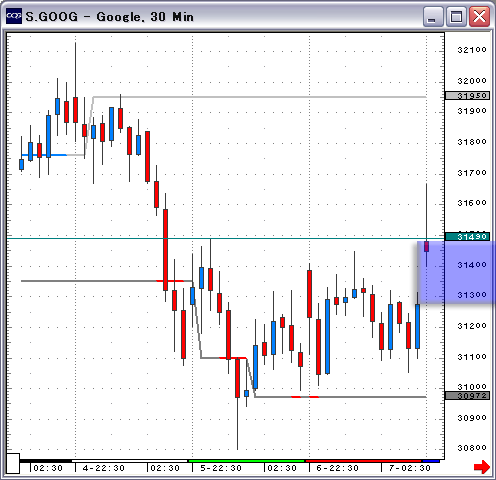Select the highest-wick red candle near 32100
The width and height of the screenshot is (496, 480).
76,110
